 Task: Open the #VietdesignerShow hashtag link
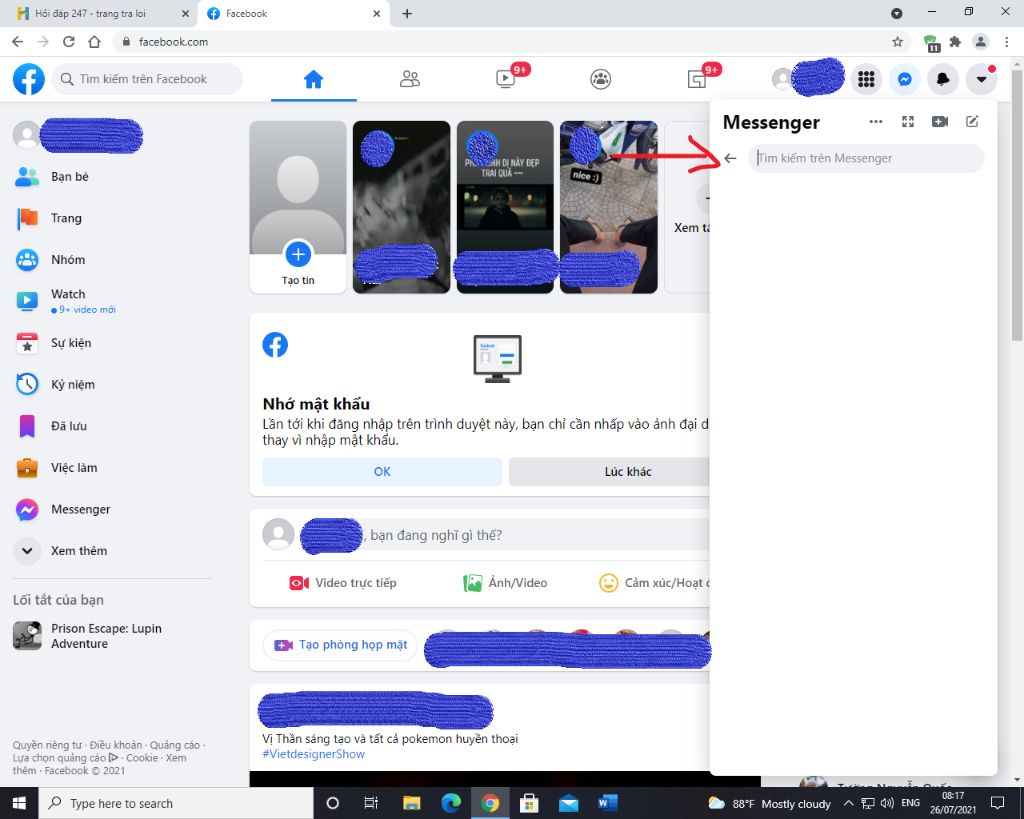click(313, 754)
